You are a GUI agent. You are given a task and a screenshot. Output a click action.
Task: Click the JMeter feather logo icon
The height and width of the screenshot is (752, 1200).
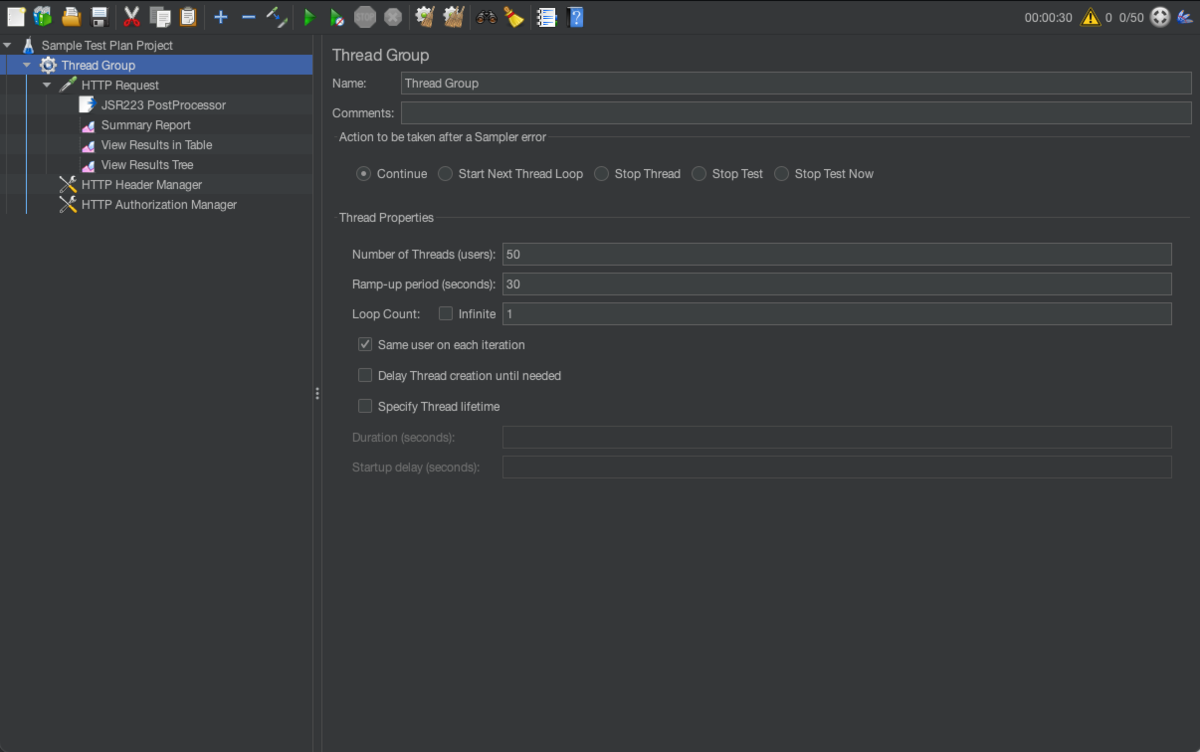(1185, 17)
